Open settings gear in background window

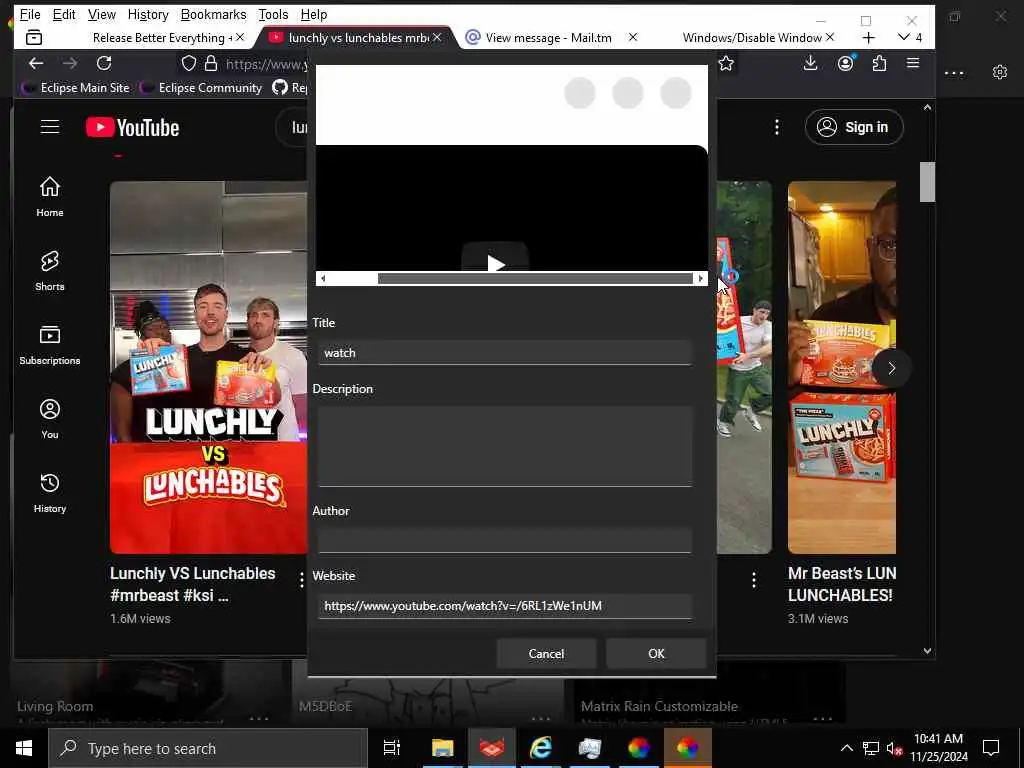pos(1000,72)
